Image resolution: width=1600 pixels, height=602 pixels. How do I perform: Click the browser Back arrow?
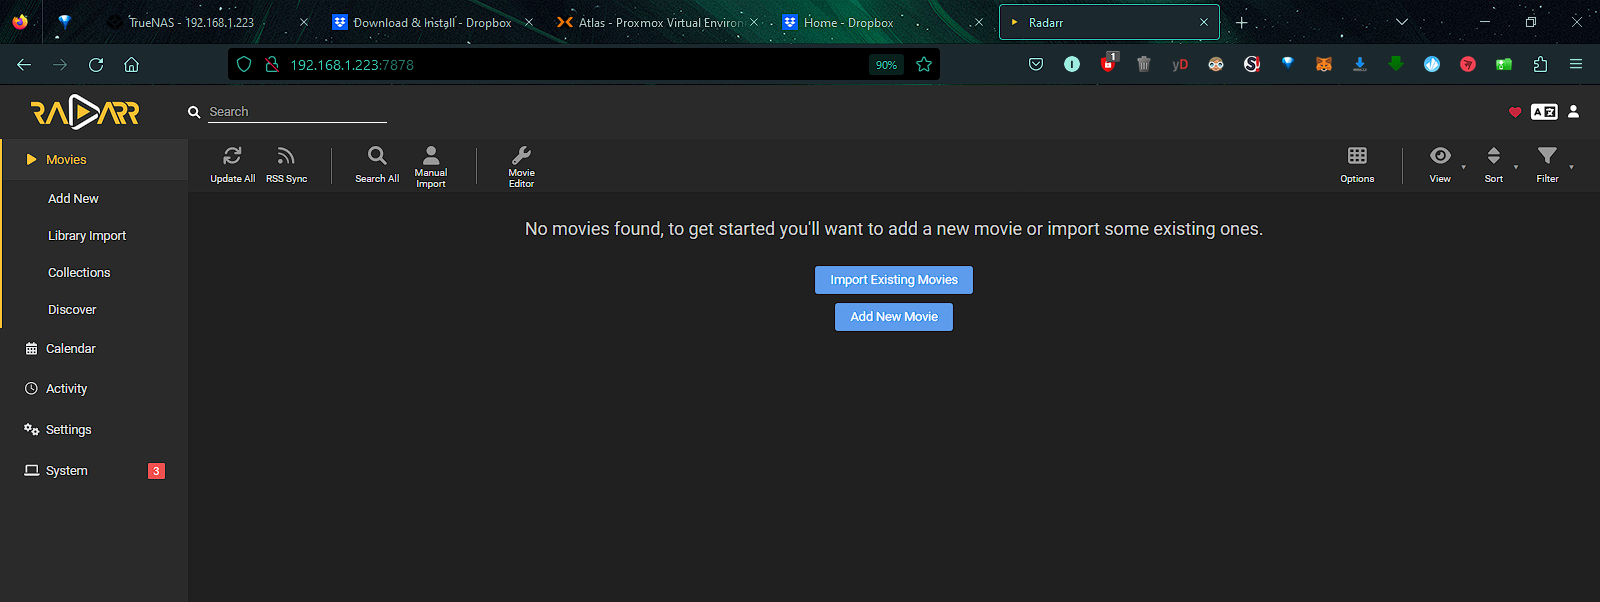click(24, 64)
